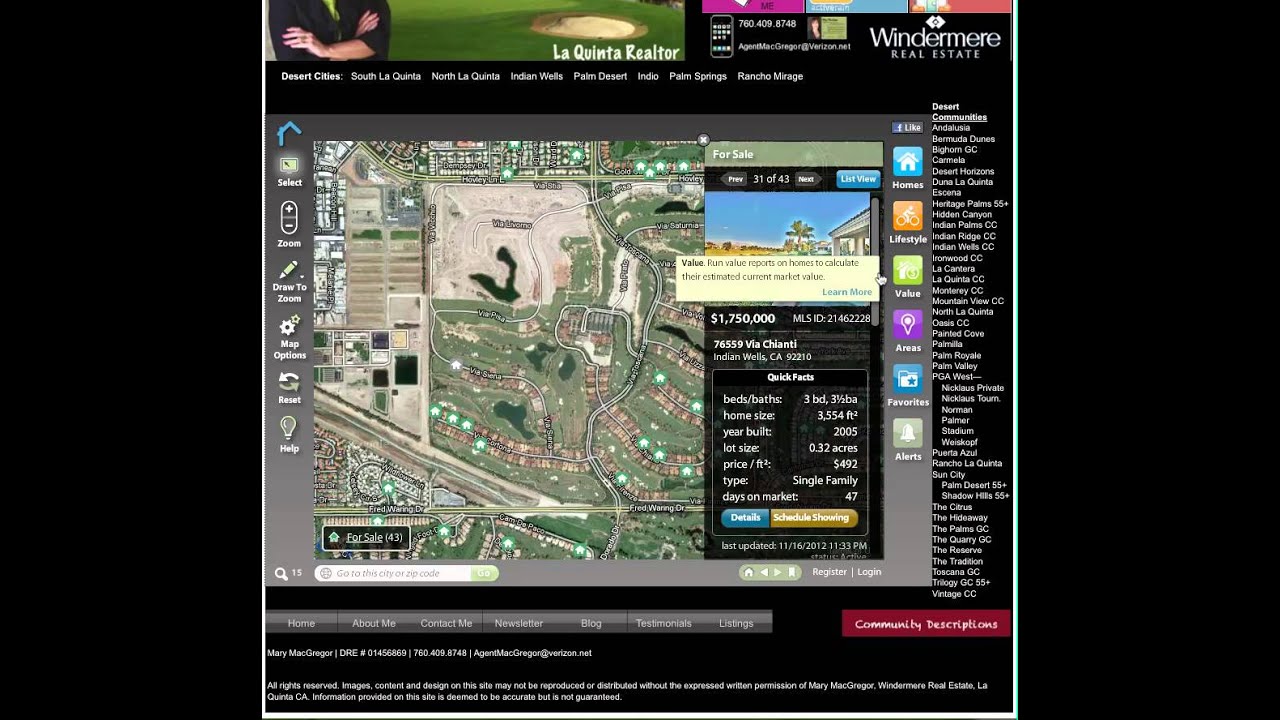Click AgentMacGregor@Verizon.net email in header

794,46
